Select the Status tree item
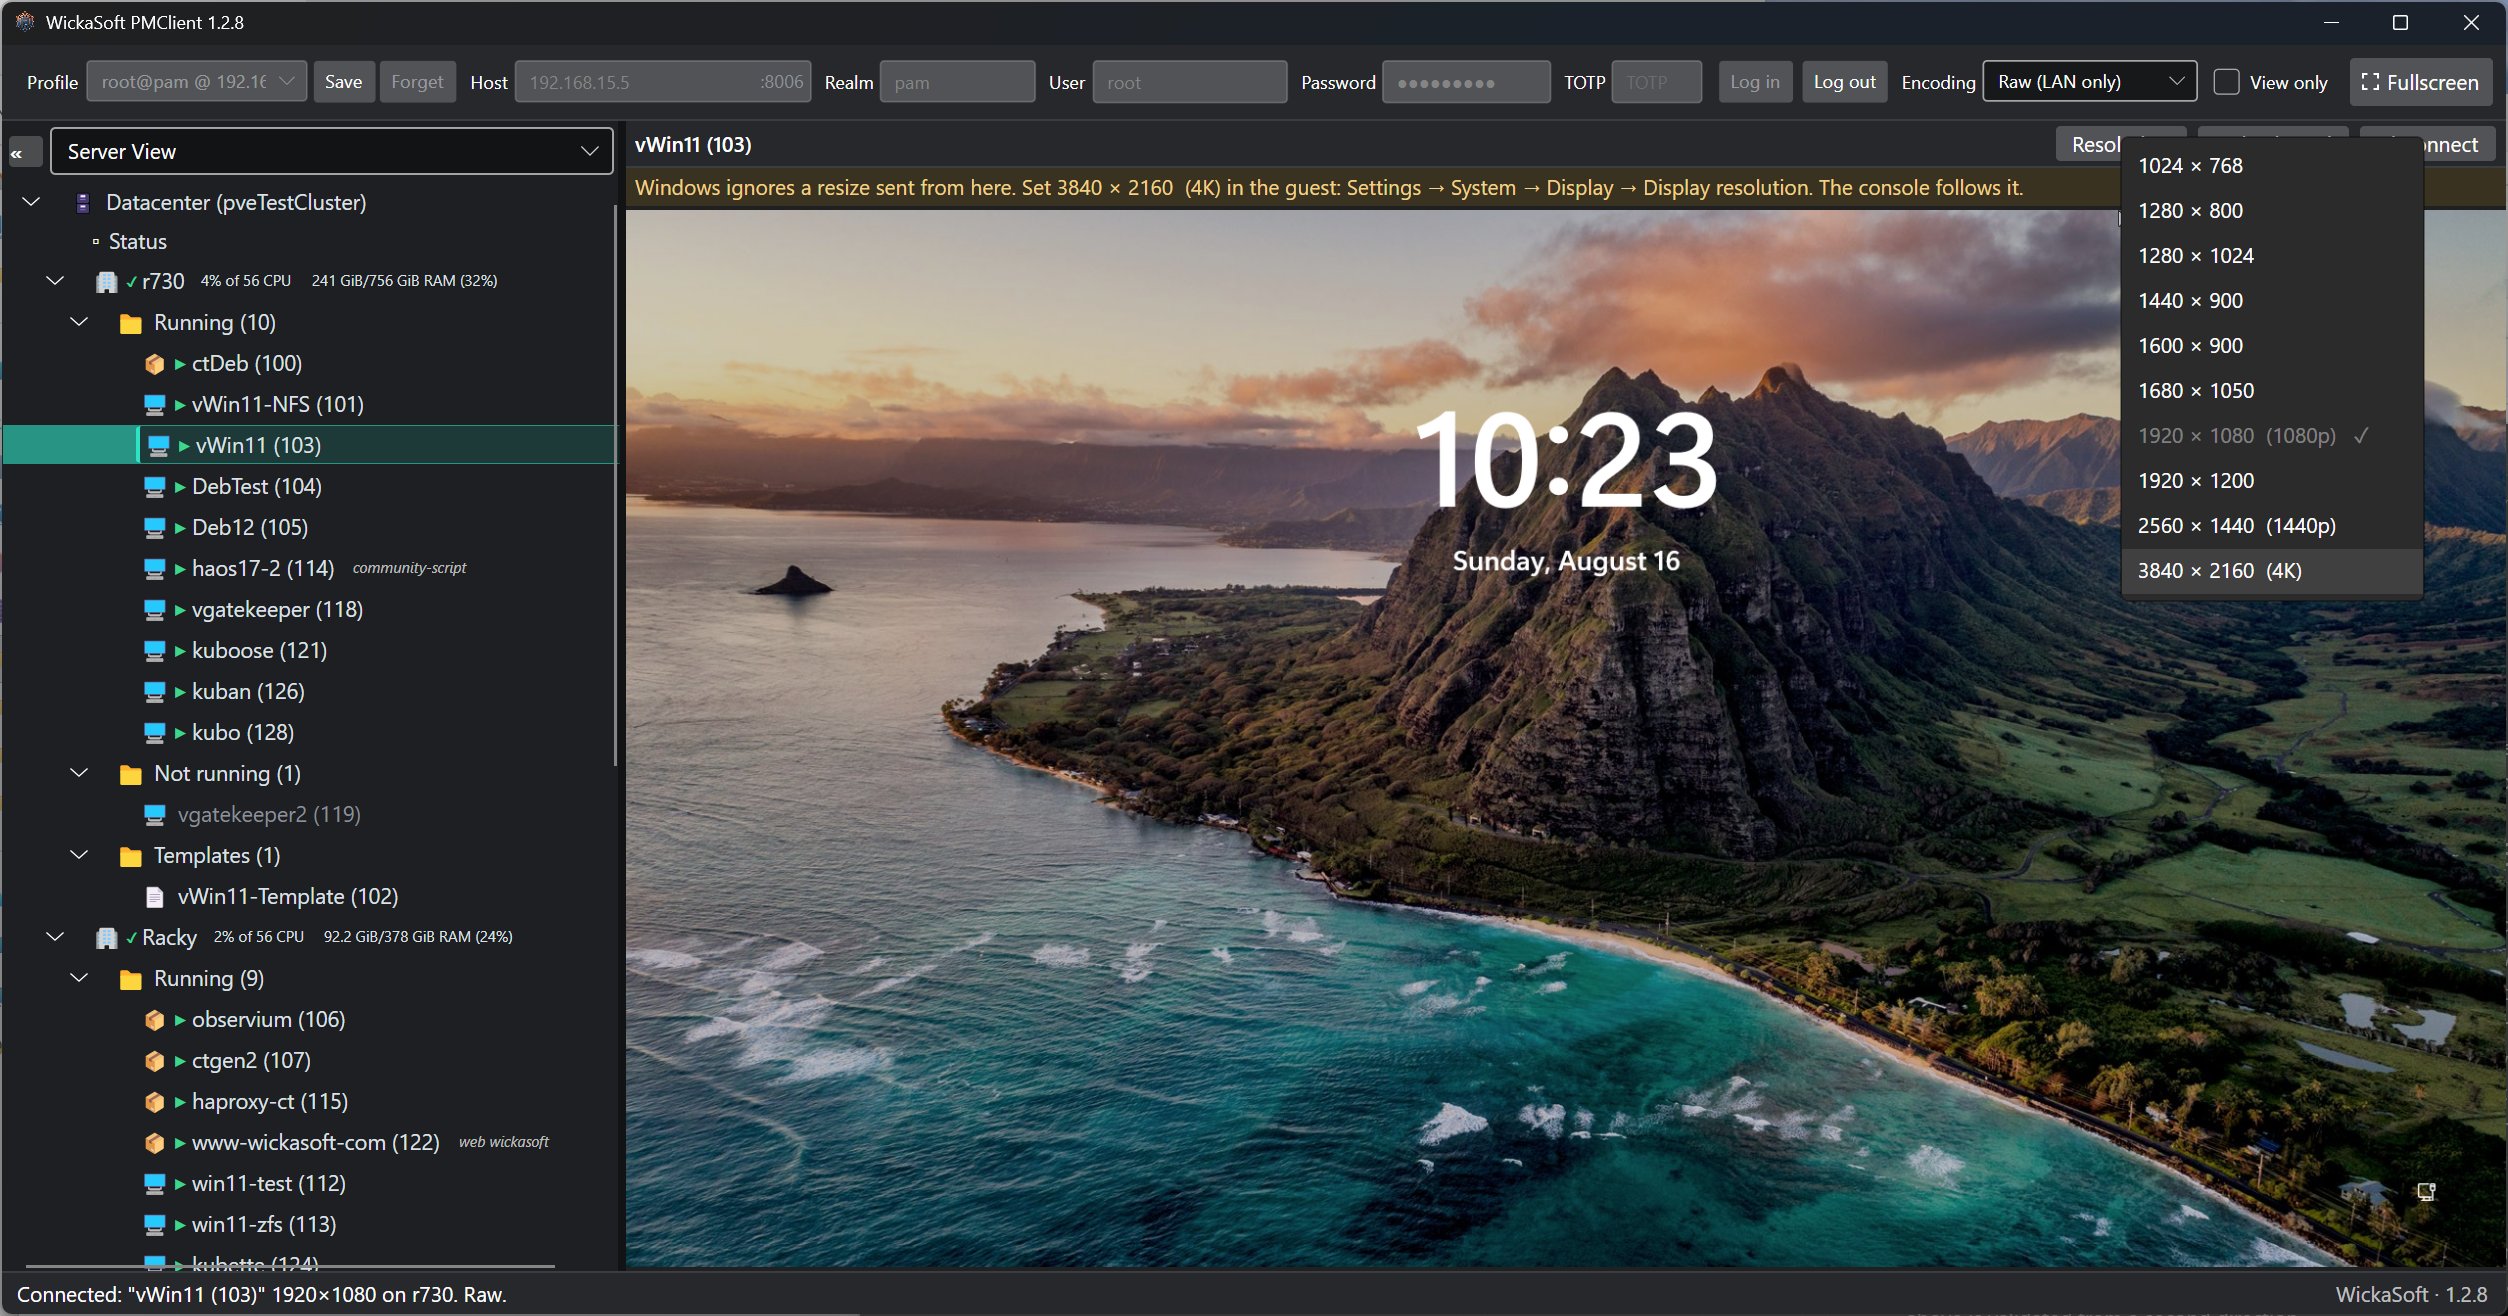Viewport: 2508px width, 1316px height. [x=137, y=242]
